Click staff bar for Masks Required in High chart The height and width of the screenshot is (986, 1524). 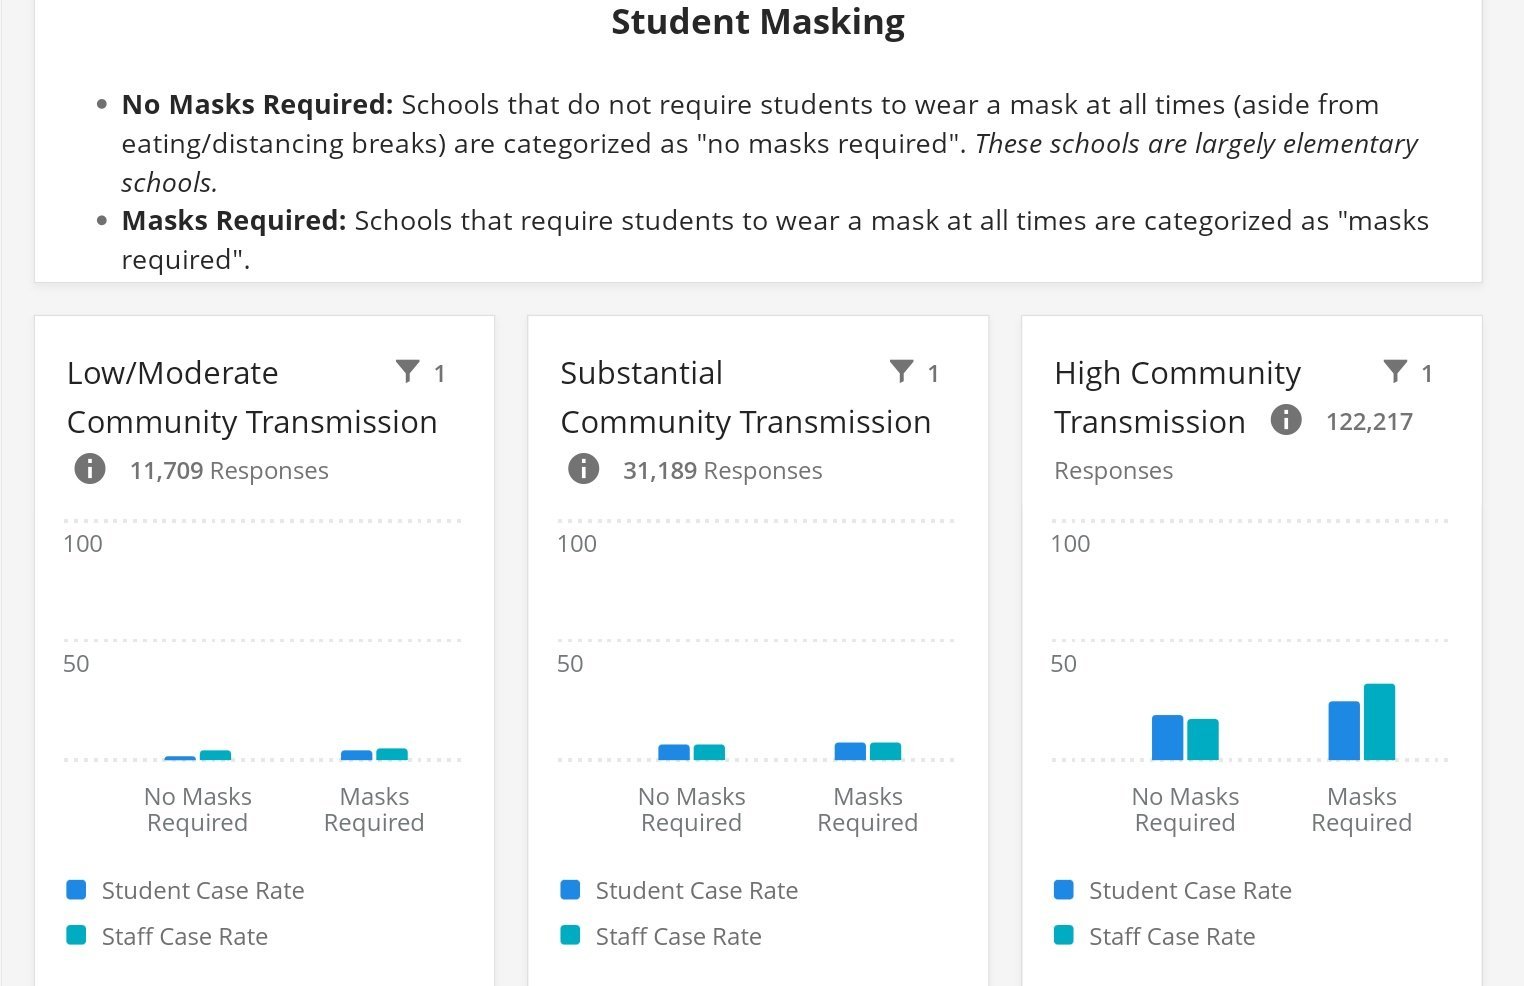1379,722
